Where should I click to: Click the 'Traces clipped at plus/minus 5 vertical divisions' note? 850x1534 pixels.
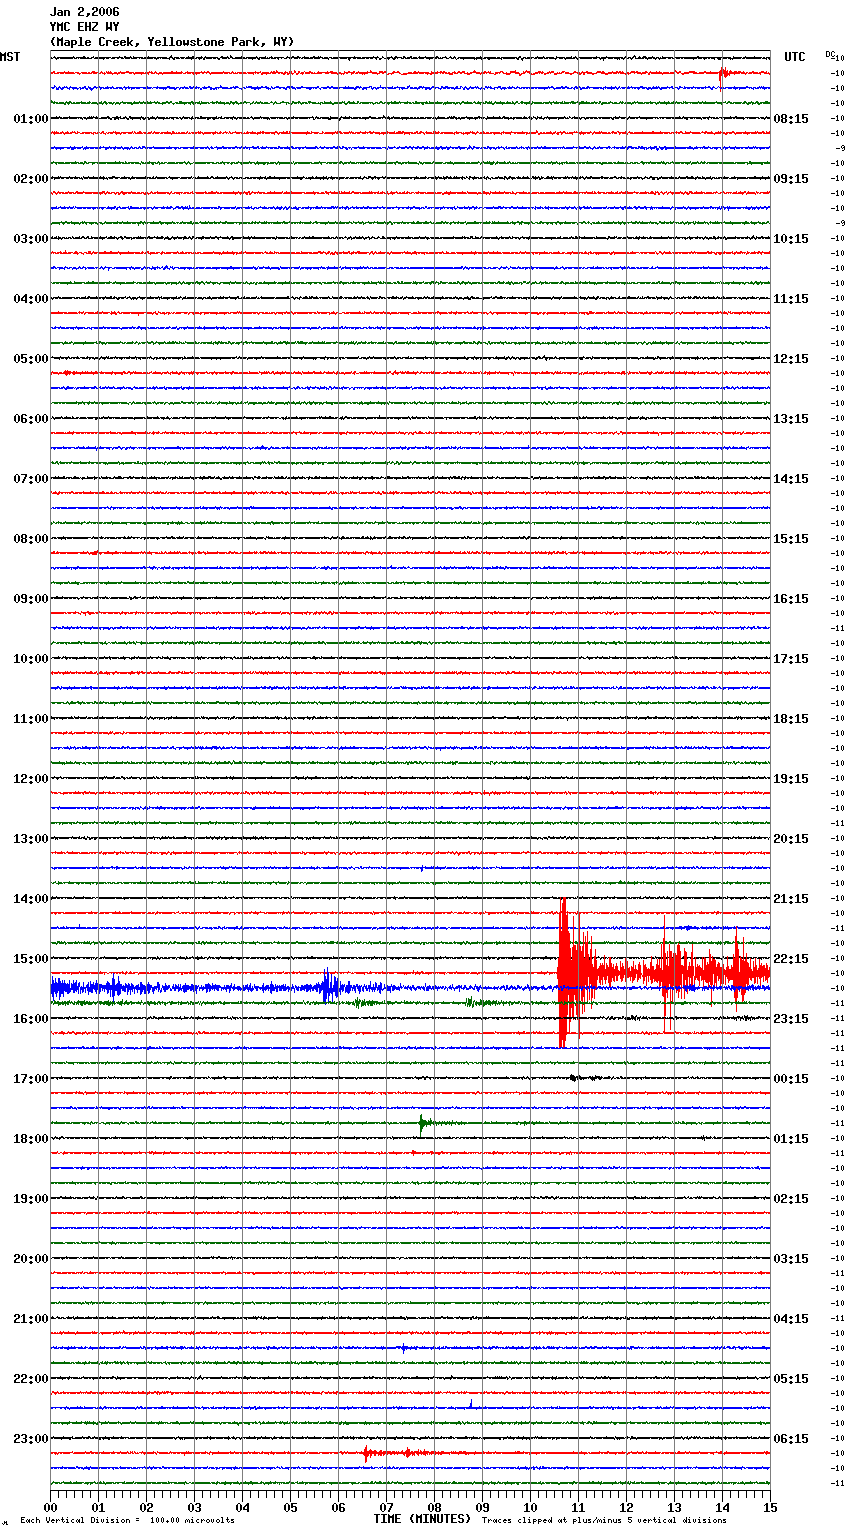(604, 1521)
